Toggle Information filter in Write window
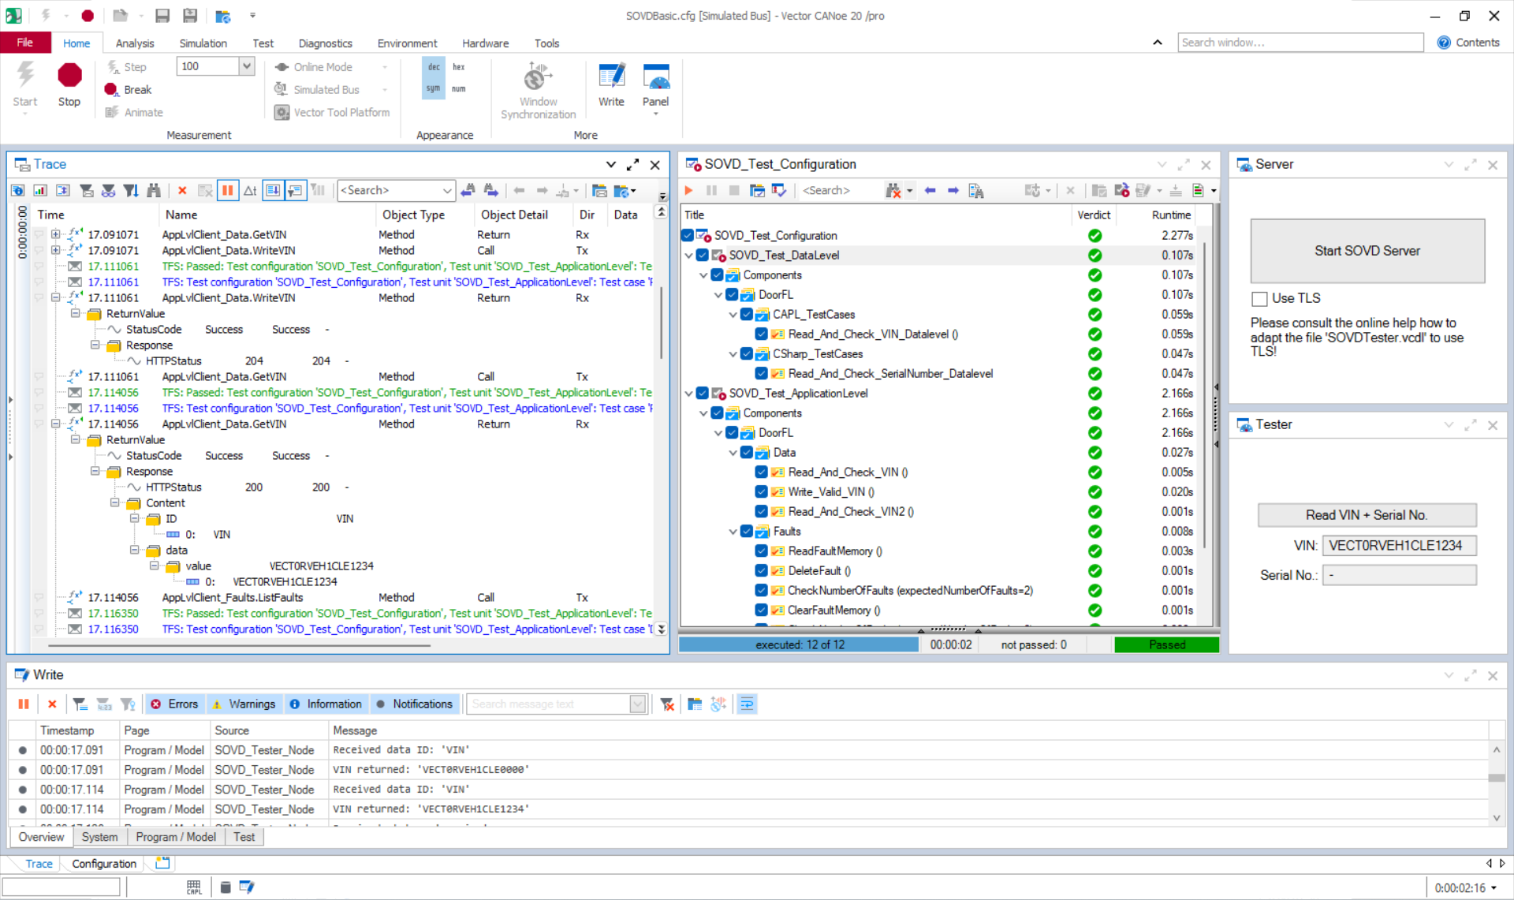The width and height of the screenshot is (1514, 900). click(326, 704)
